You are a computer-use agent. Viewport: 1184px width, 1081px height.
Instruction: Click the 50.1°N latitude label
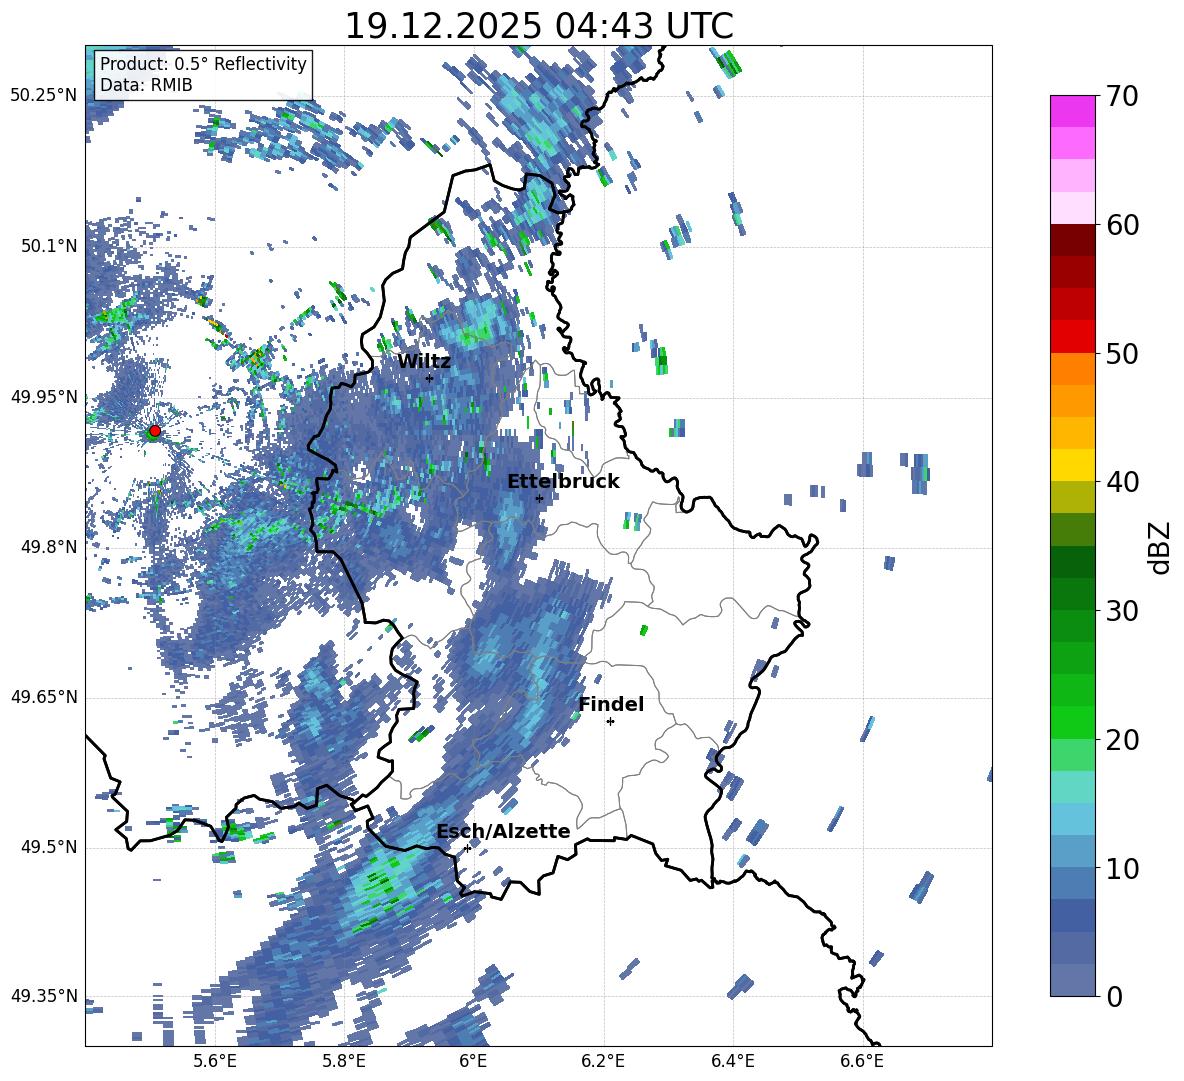(x=49, y=246)
